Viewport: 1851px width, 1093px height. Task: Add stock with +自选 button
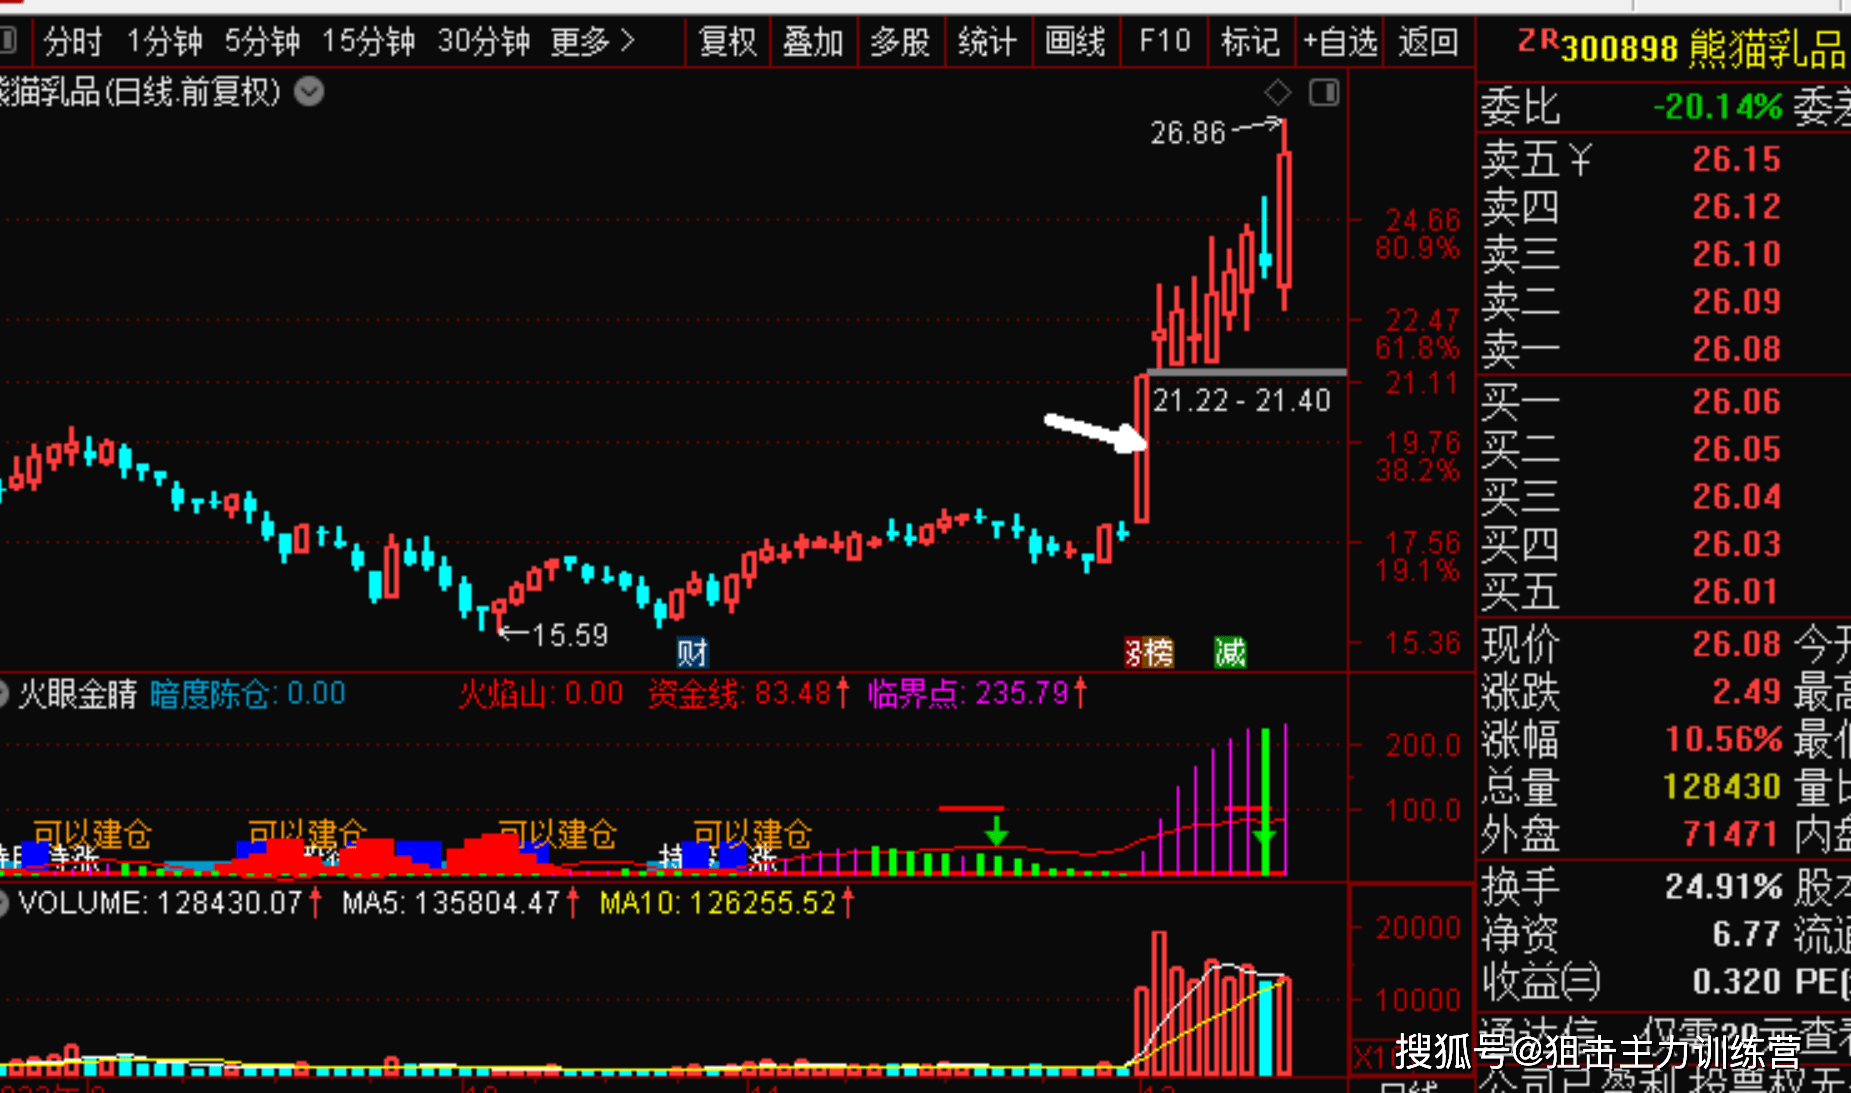[x=1340, y=42]
